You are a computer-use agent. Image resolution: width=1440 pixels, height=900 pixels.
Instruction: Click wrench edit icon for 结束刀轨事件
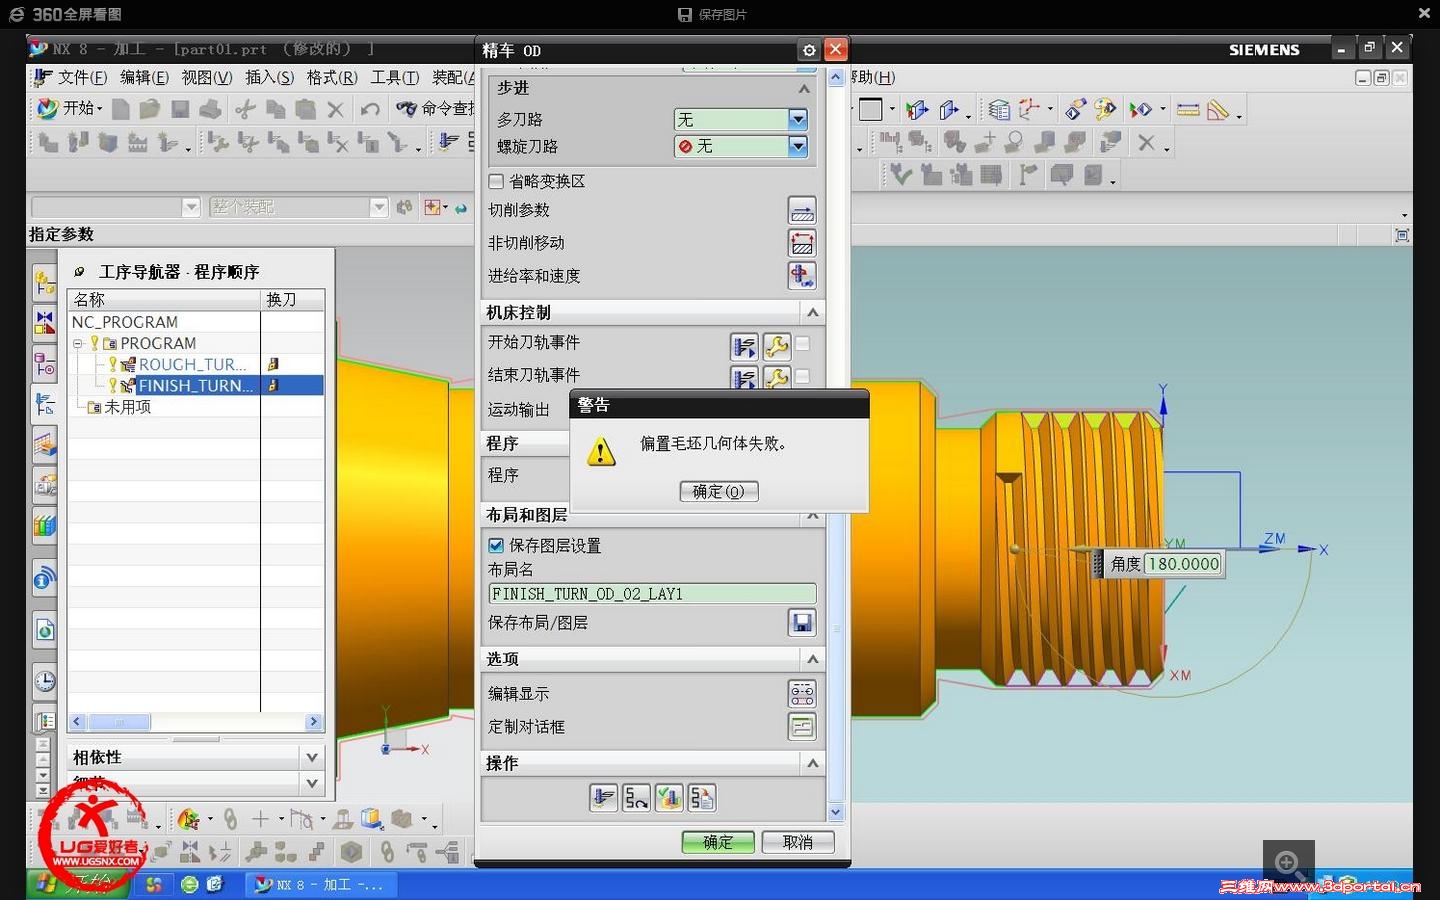[776, 378]
